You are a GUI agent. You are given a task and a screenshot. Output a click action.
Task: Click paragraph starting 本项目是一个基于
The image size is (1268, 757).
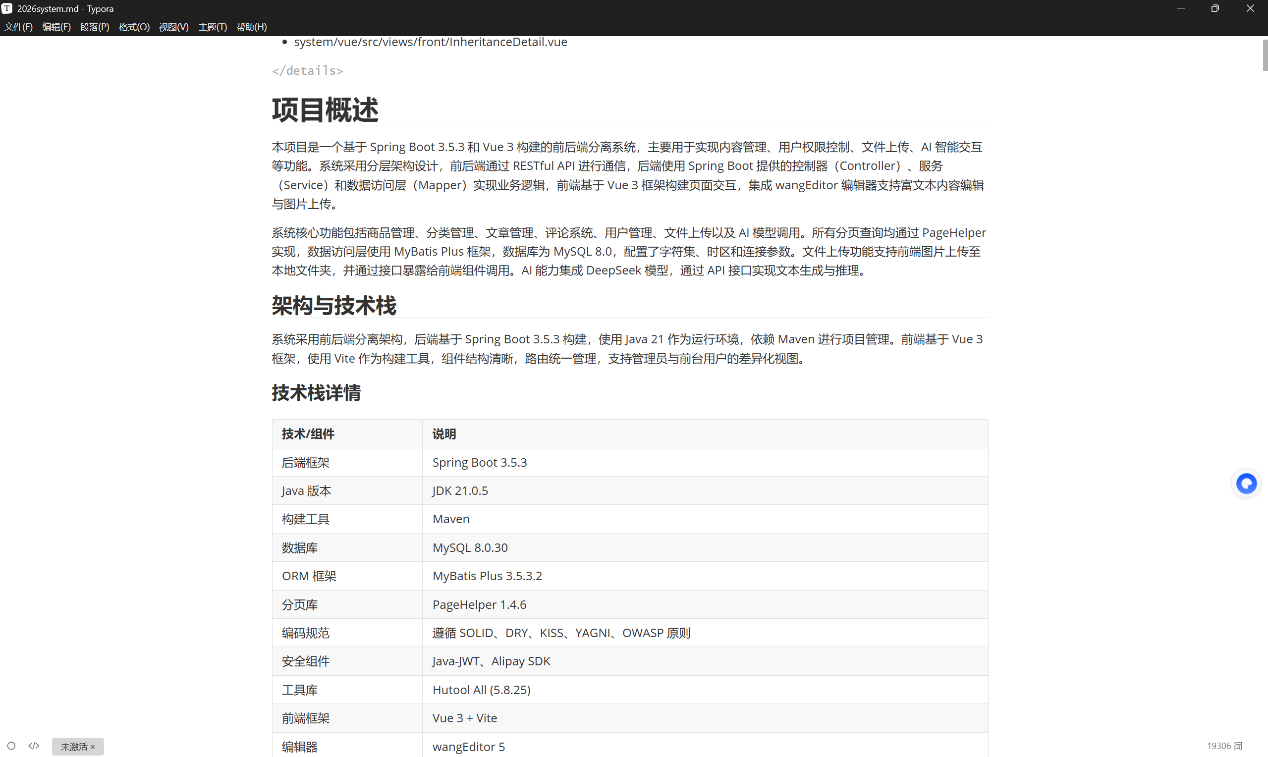[x=629, y=175]
